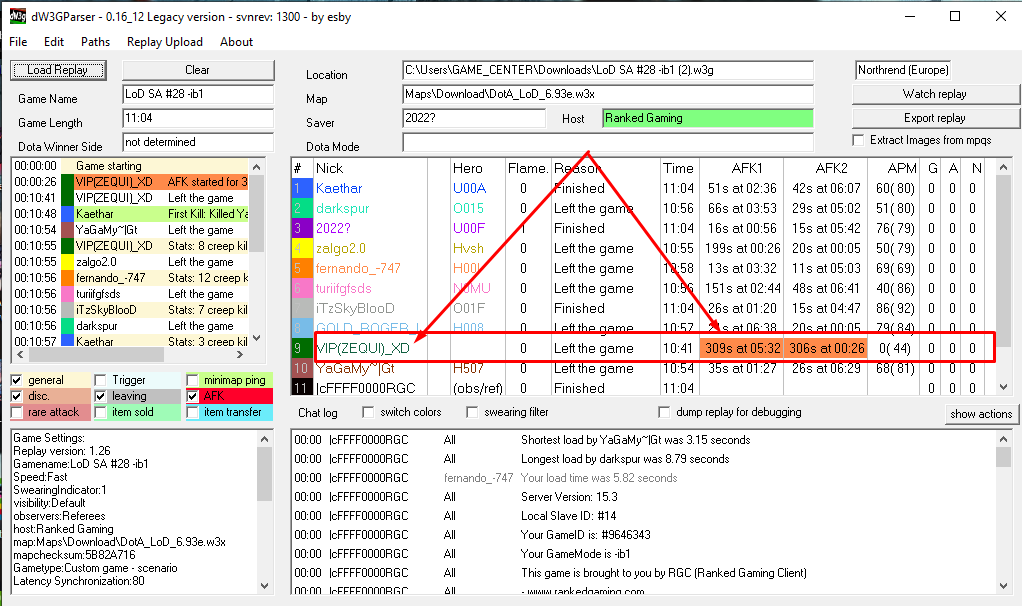
Task: Enable the Trigger checkbox
Action: tap(100, 380)
